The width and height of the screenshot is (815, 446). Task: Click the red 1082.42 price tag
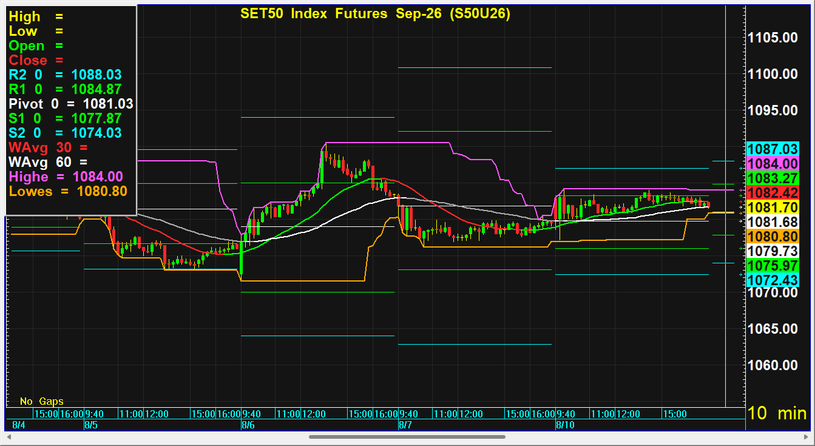[x=772, y=193]
